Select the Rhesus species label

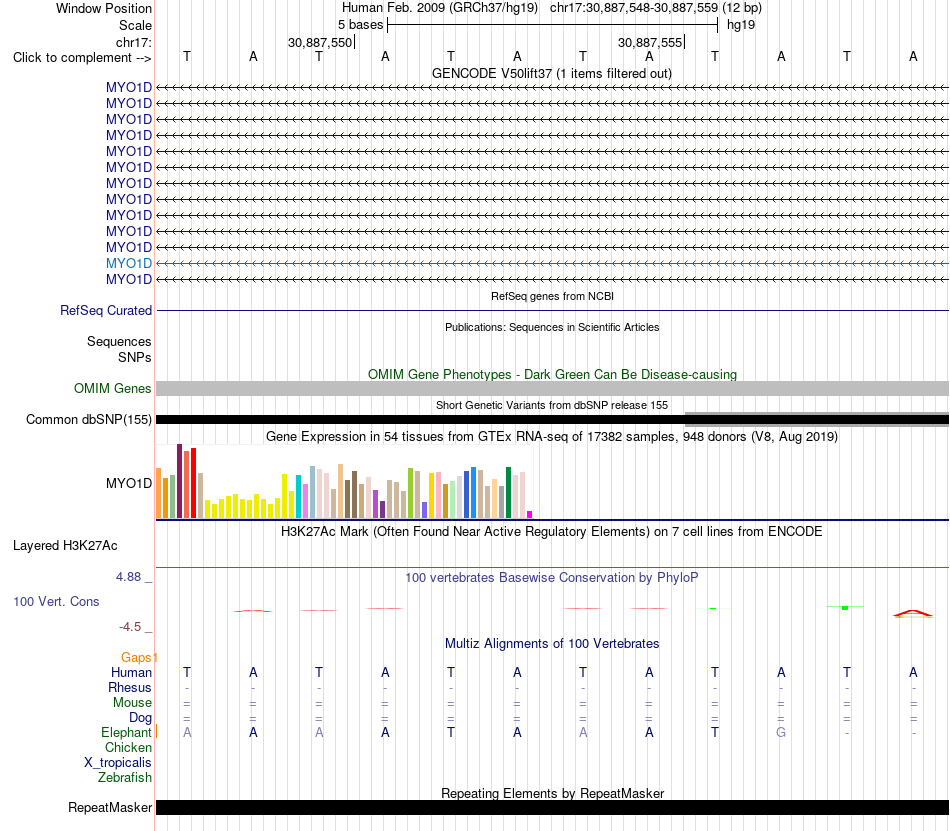coord(130,688)
